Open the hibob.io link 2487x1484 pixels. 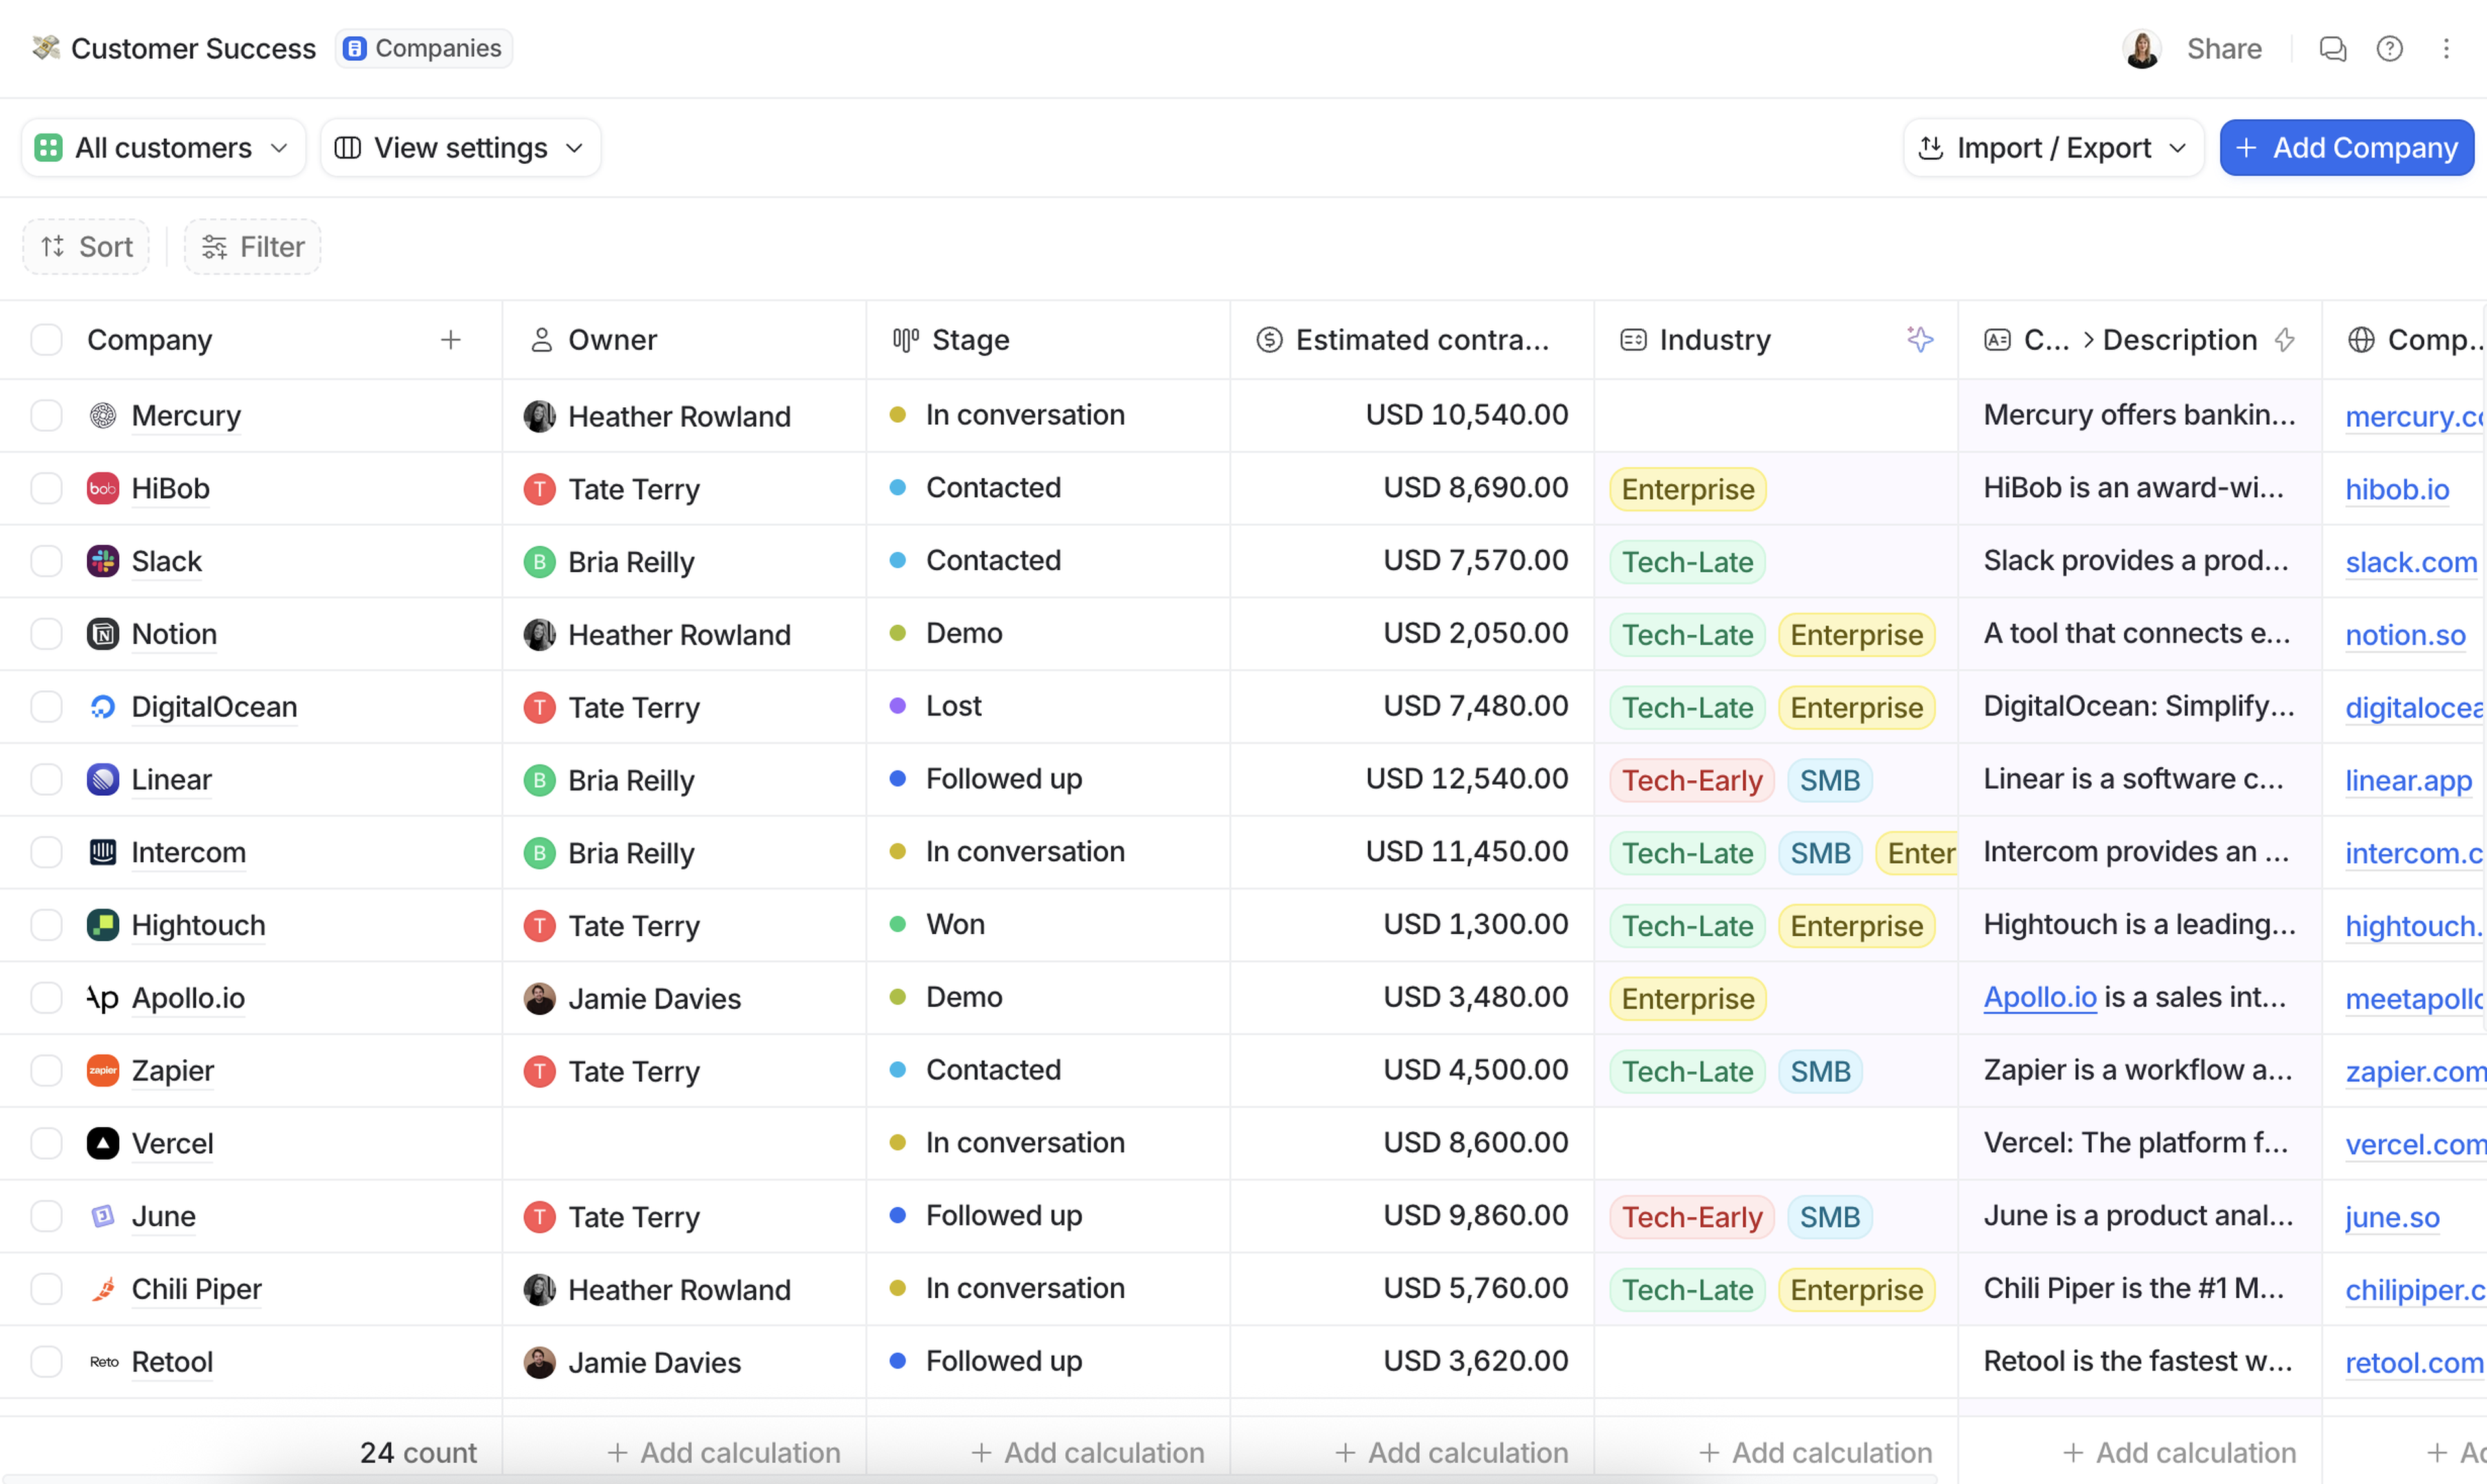click(2396, 489)
